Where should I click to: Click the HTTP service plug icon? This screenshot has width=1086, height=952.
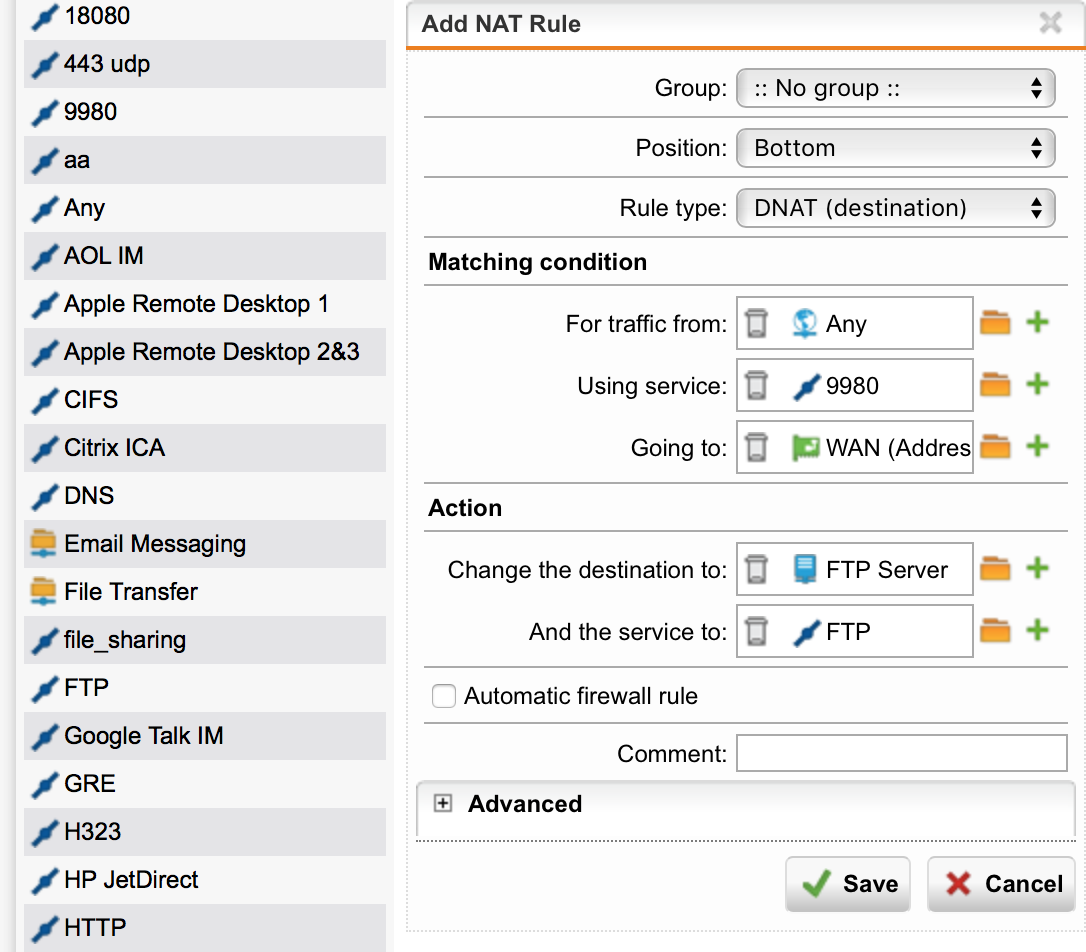point(44,928)
